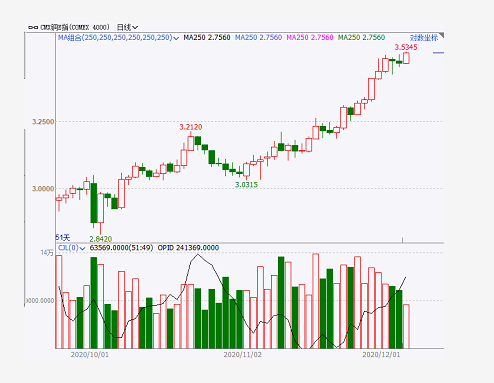Screen dimensions: 494x383
Task: Select the blue MA250 2.7560 legend
Action: point(258,38)
